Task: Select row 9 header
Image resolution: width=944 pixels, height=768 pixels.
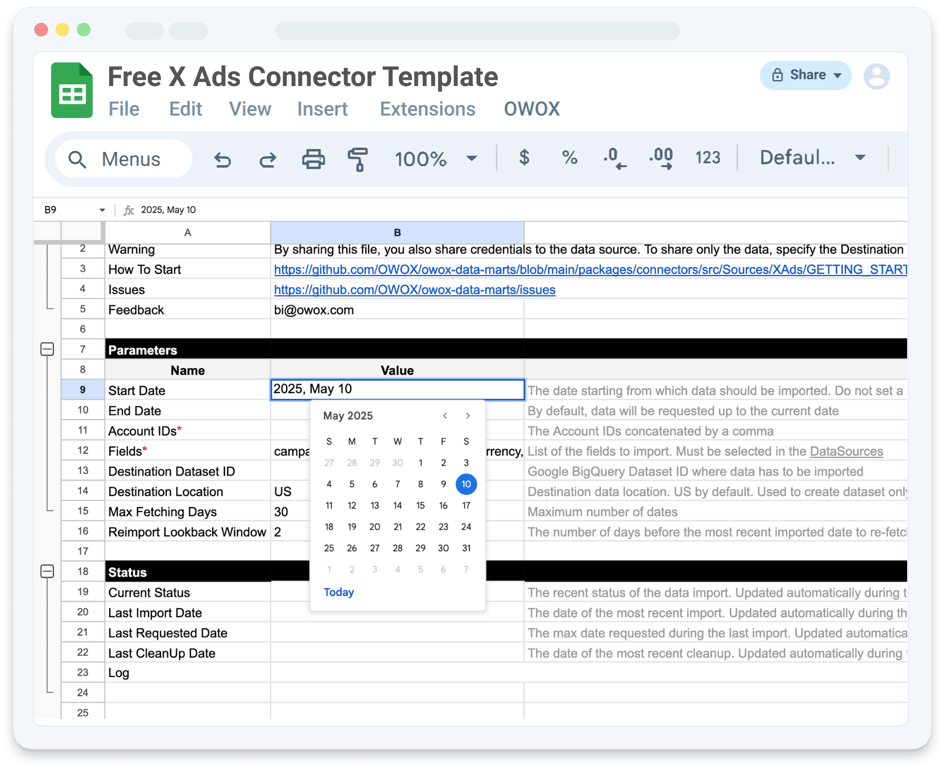Action: coord(82,390)
